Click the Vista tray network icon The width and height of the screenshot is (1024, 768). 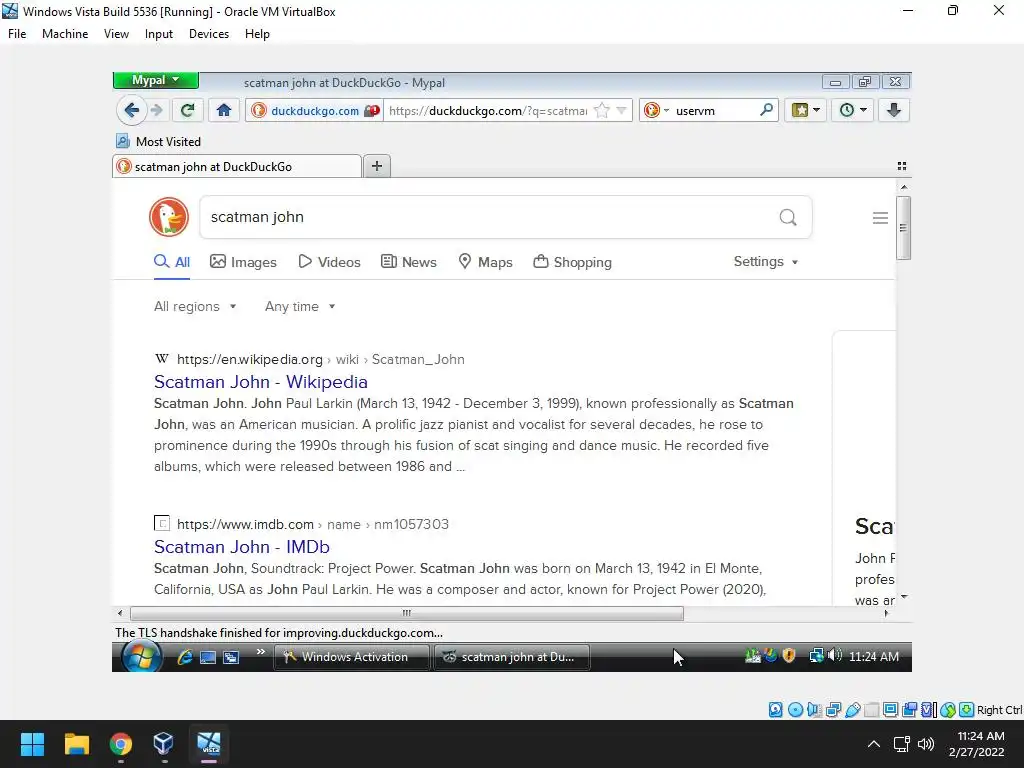816,655
